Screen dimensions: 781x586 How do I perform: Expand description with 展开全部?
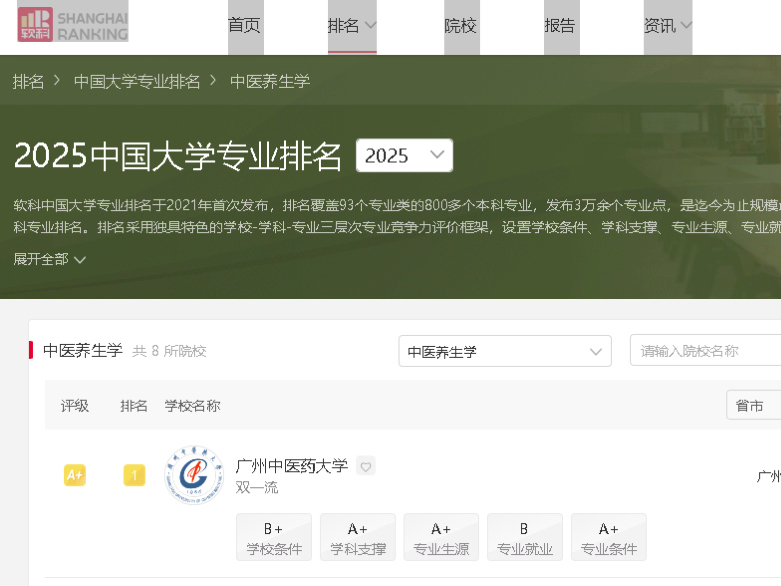pyautogui.click(x=49, y=259)
